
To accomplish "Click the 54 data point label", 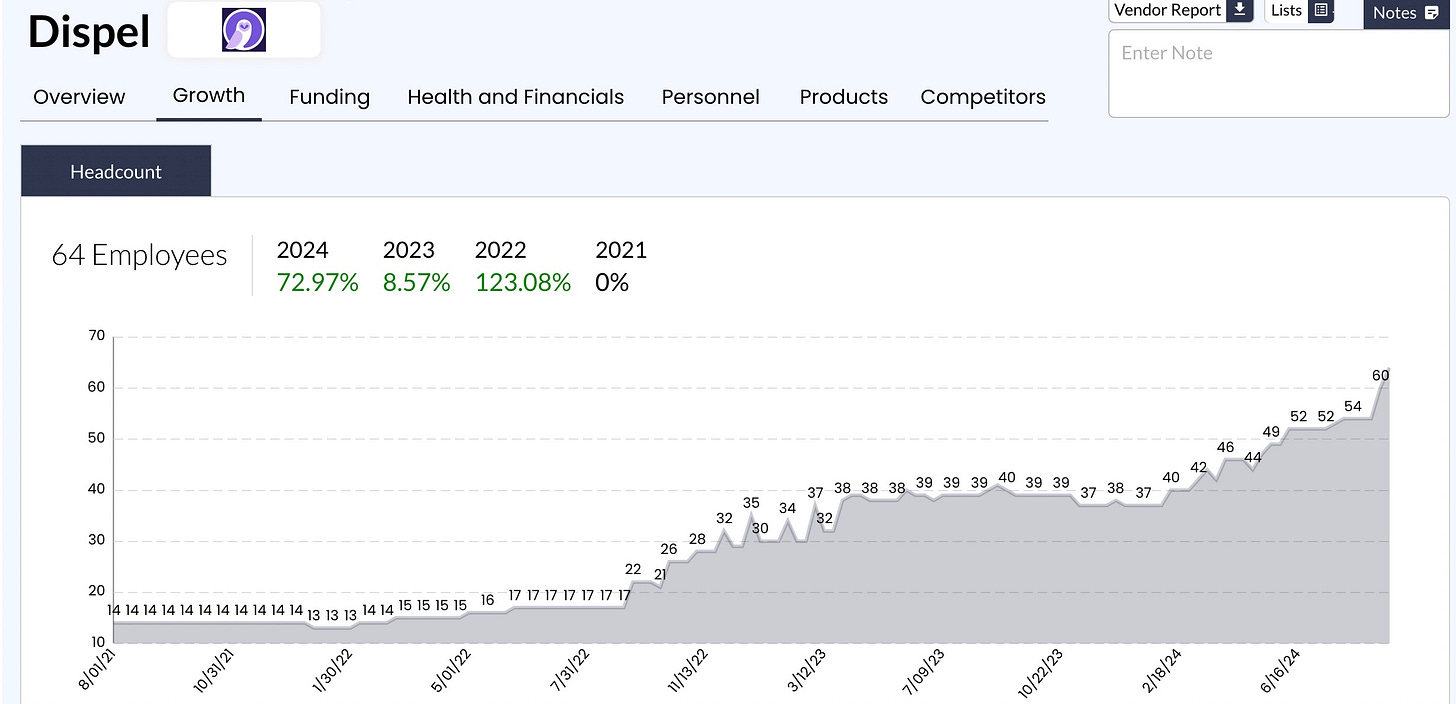I will 1353,406.
